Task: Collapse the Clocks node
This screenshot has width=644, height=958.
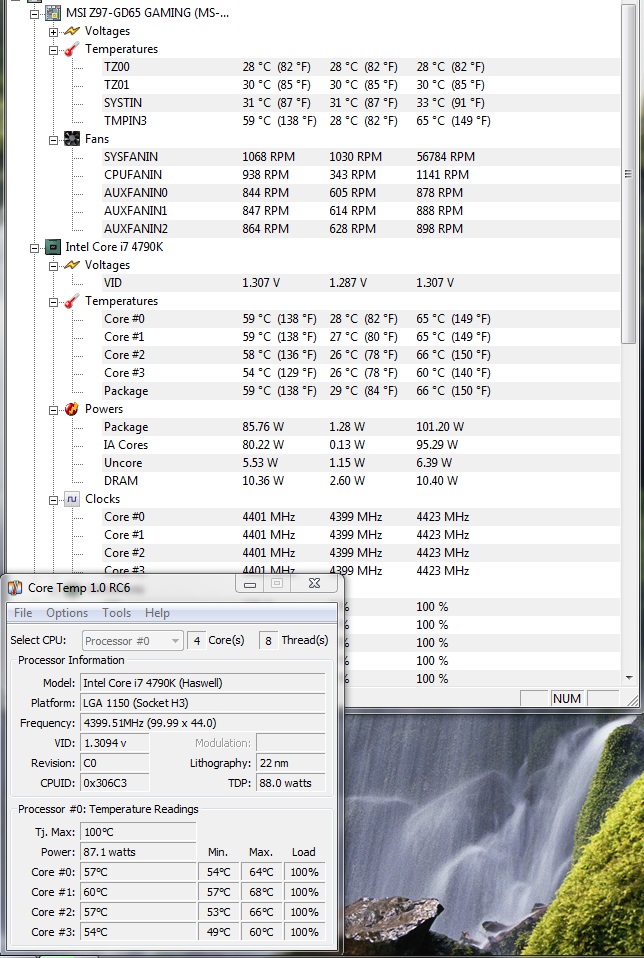Action: (x=54, y=500)
